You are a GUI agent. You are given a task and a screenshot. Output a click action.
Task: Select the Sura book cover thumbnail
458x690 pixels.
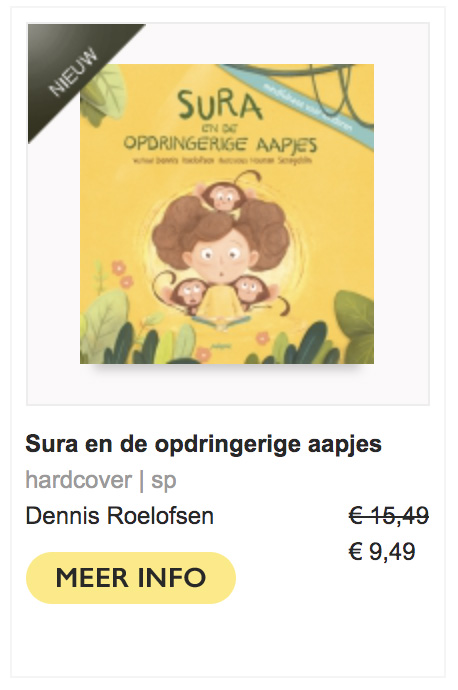point(227,214)
